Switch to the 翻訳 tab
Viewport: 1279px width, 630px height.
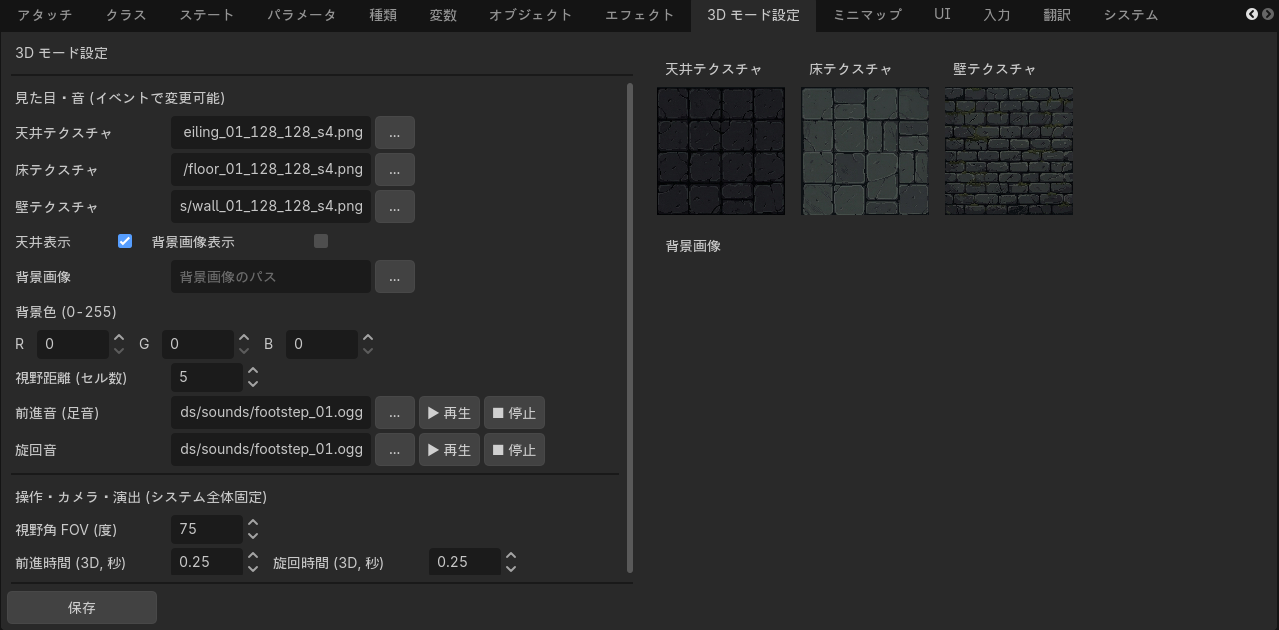click(1056, 15)
